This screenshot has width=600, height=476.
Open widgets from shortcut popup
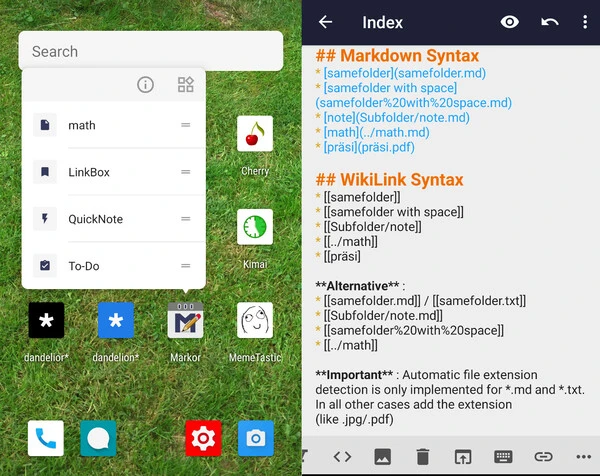(185, 85)
